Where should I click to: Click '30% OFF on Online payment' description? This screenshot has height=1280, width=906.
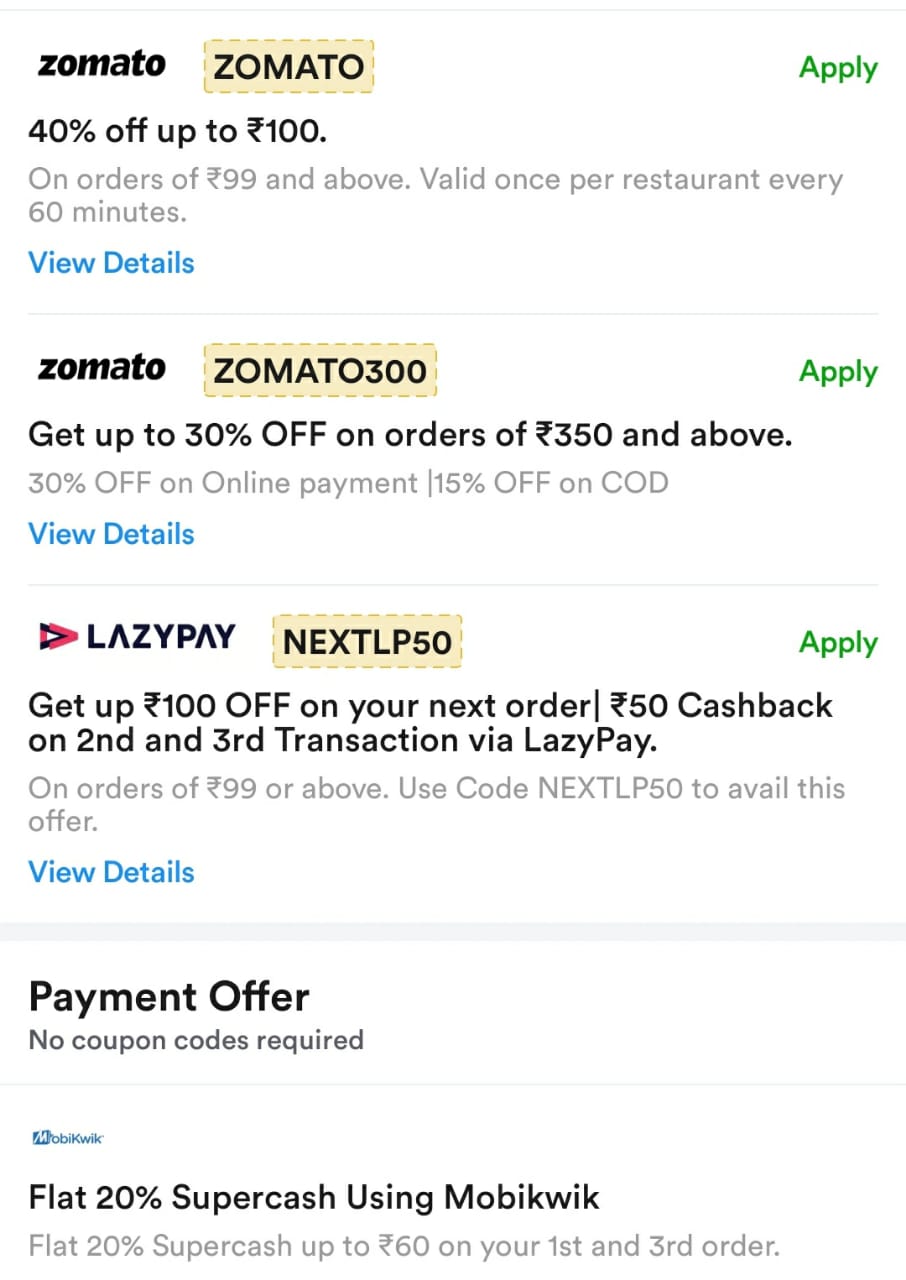click(x=348, y=484)
